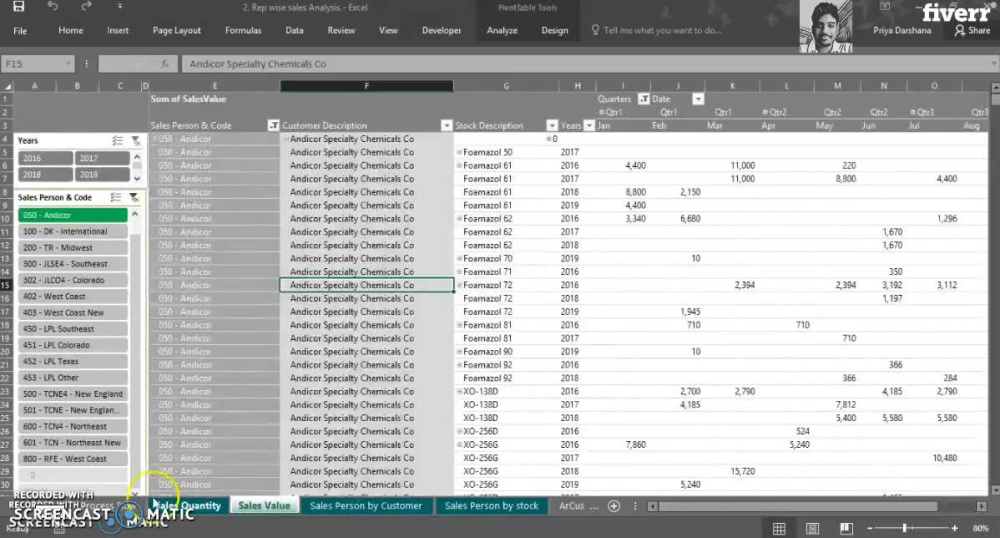1000x538 pixels.
Task: Open the Review ribbon tab
Action: tap(341, 31)
